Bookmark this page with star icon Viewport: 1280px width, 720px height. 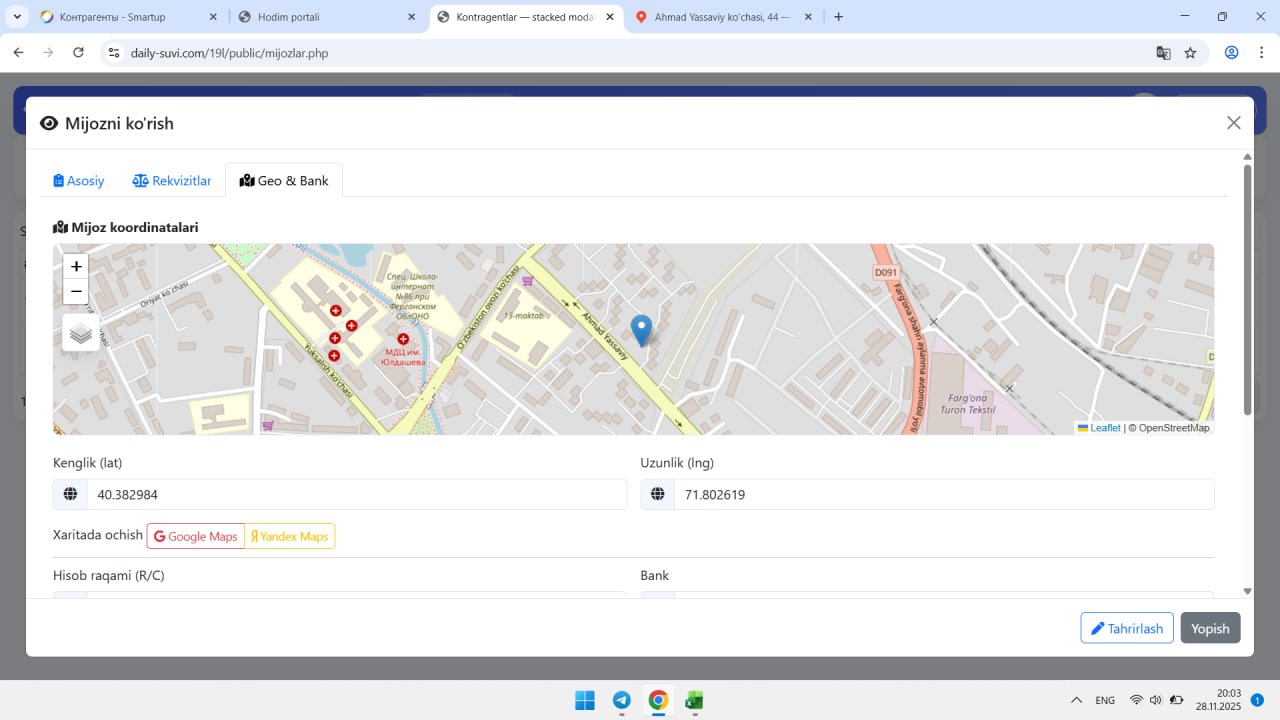1190,53
